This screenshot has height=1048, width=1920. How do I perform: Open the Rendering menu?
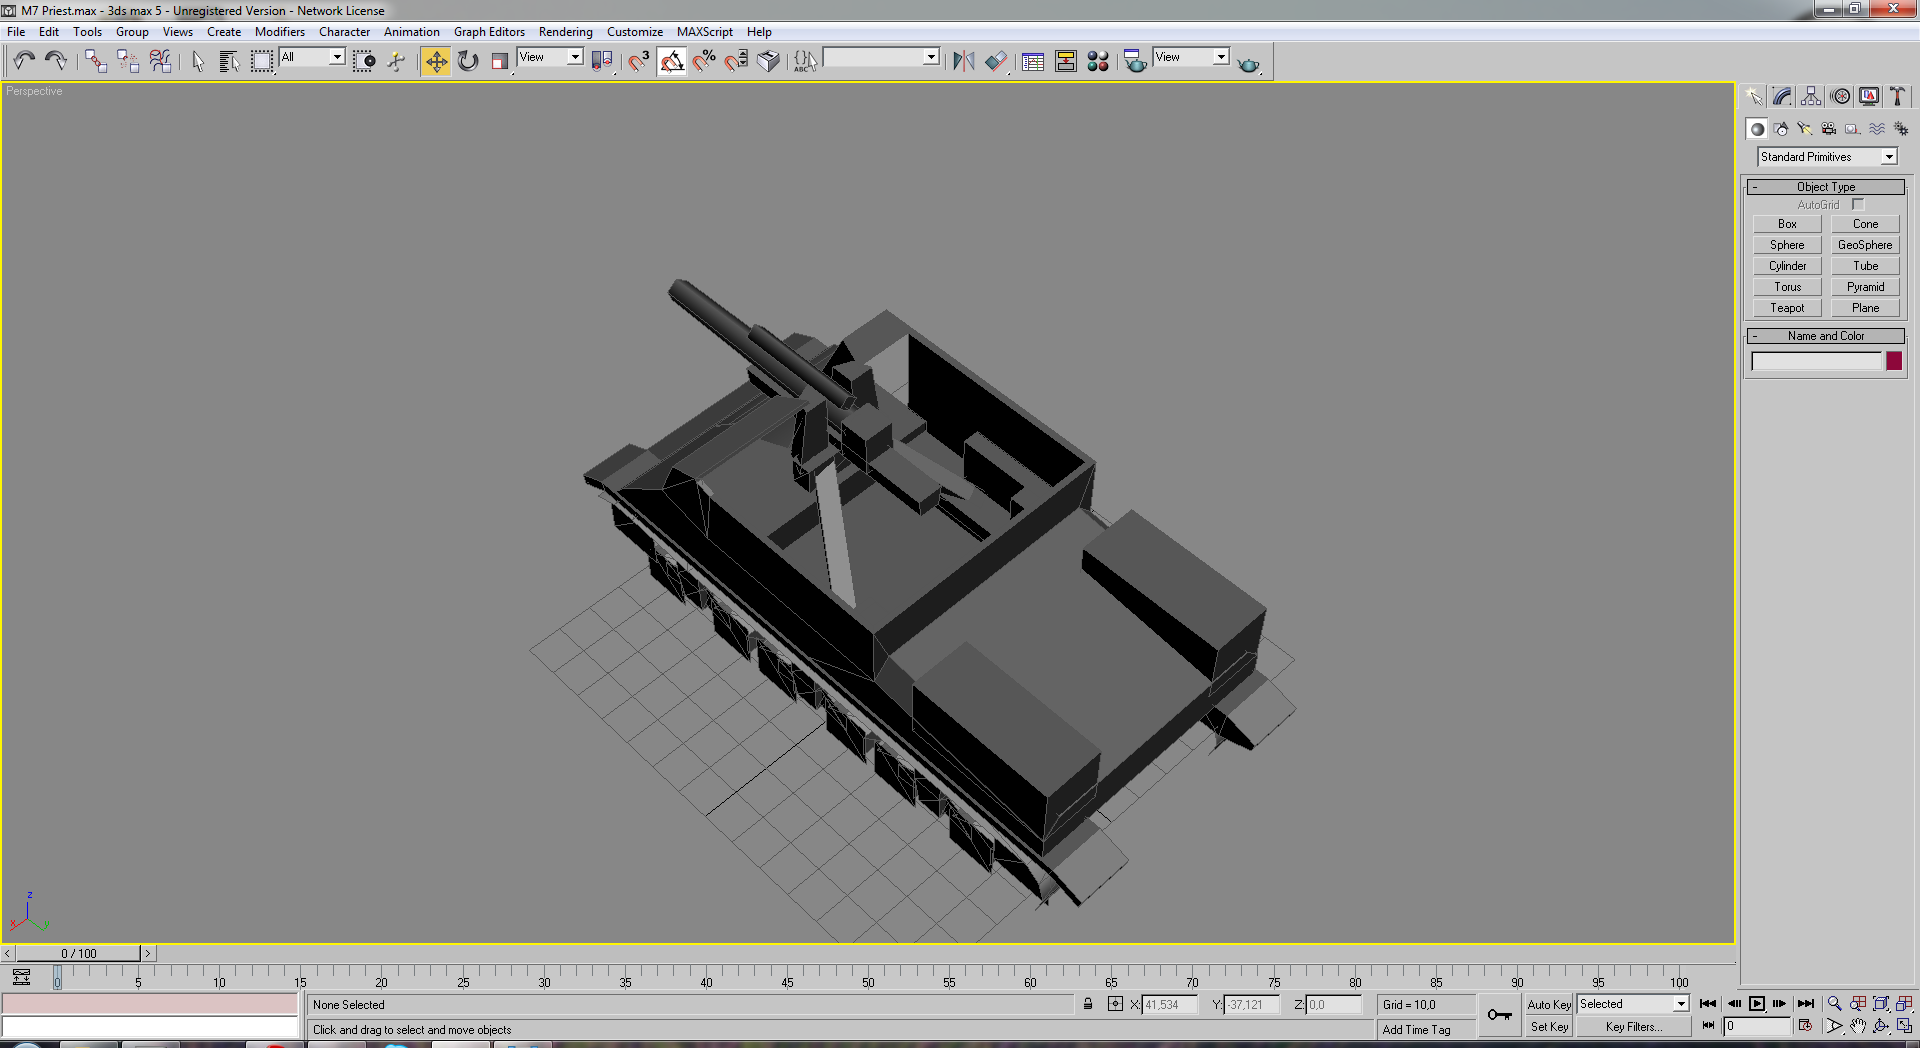(565, 32)
